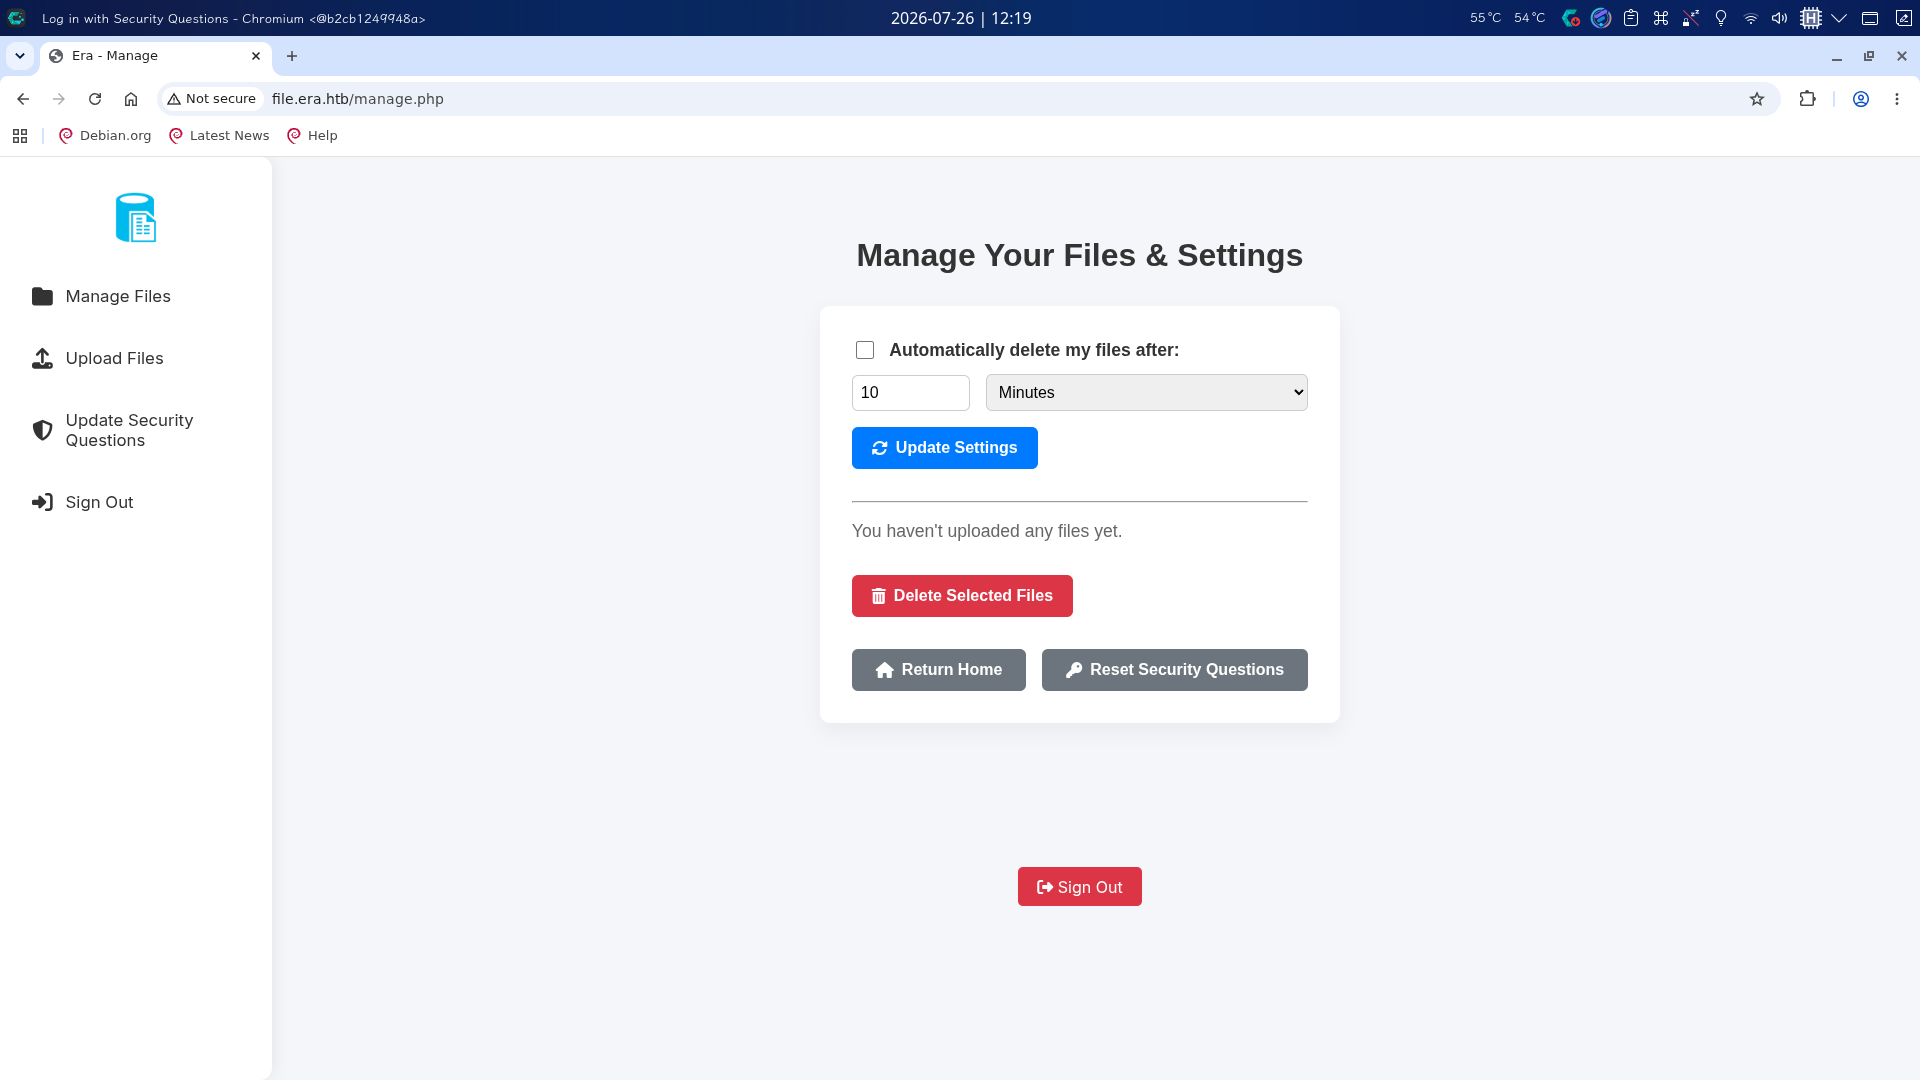The height and width of the screenshot is (1080, 1920).
Task: Click the edit-note icon at panel end
Action: (x=1903, y=18)
